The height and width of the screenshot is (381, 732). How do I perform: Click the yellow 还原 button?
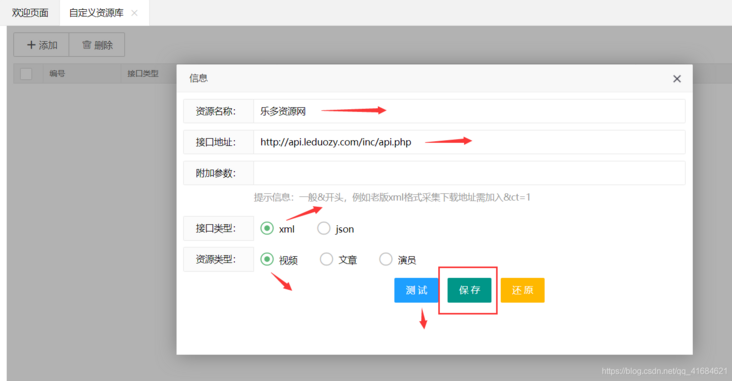[522, 290]
